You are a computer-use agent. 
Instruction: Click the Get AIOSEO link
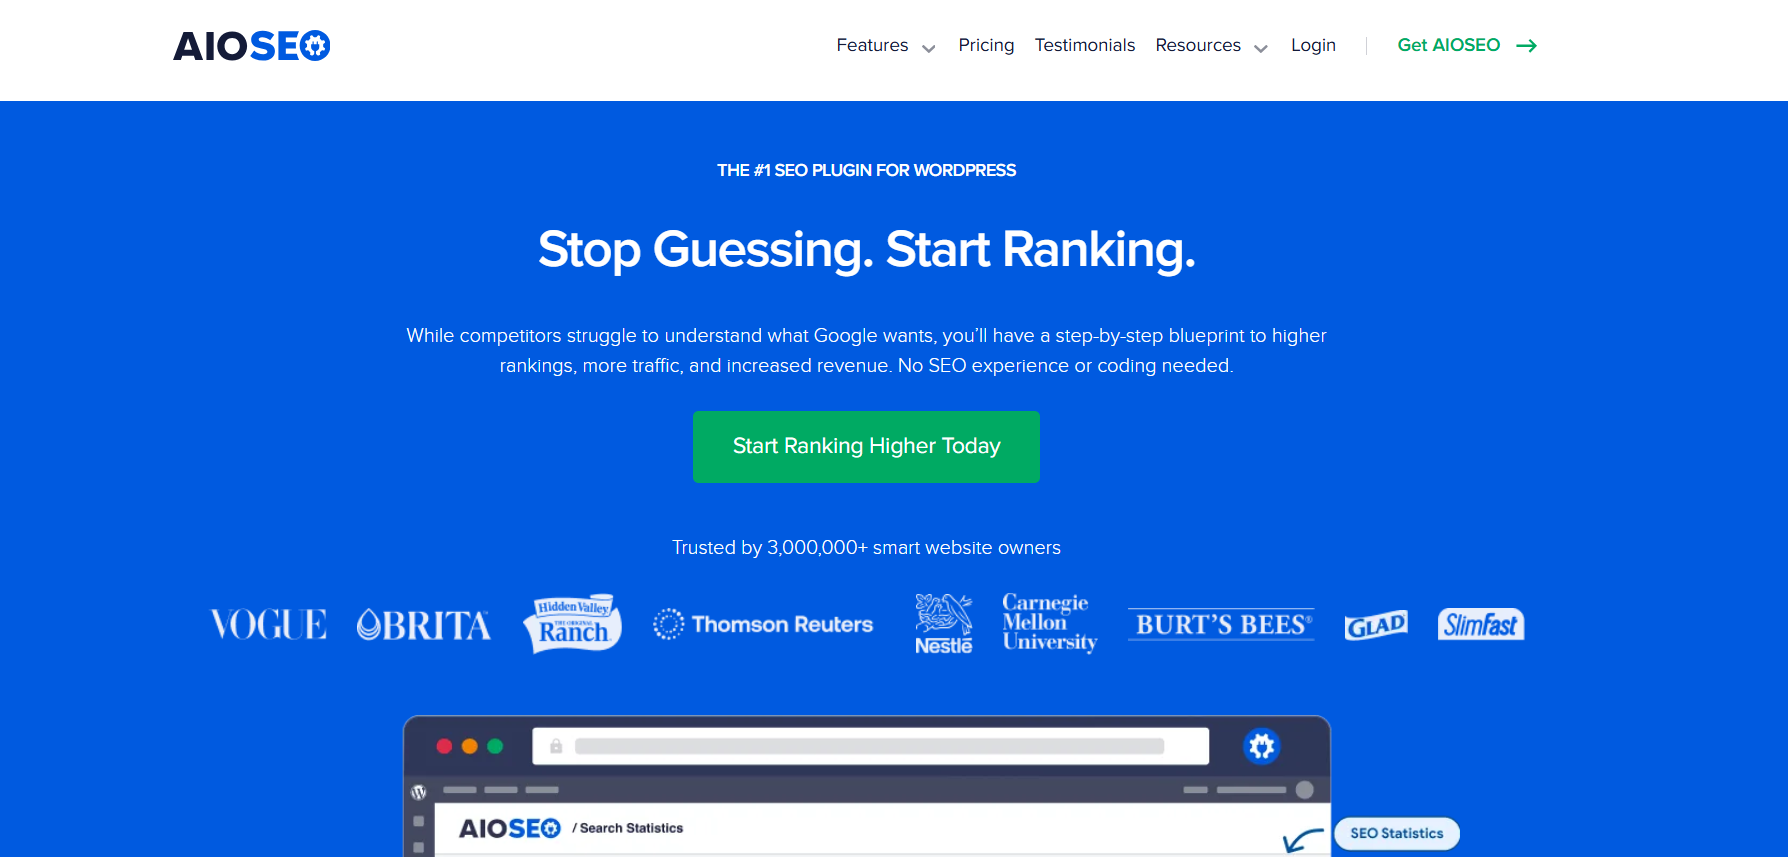(x=1466, y=46)
